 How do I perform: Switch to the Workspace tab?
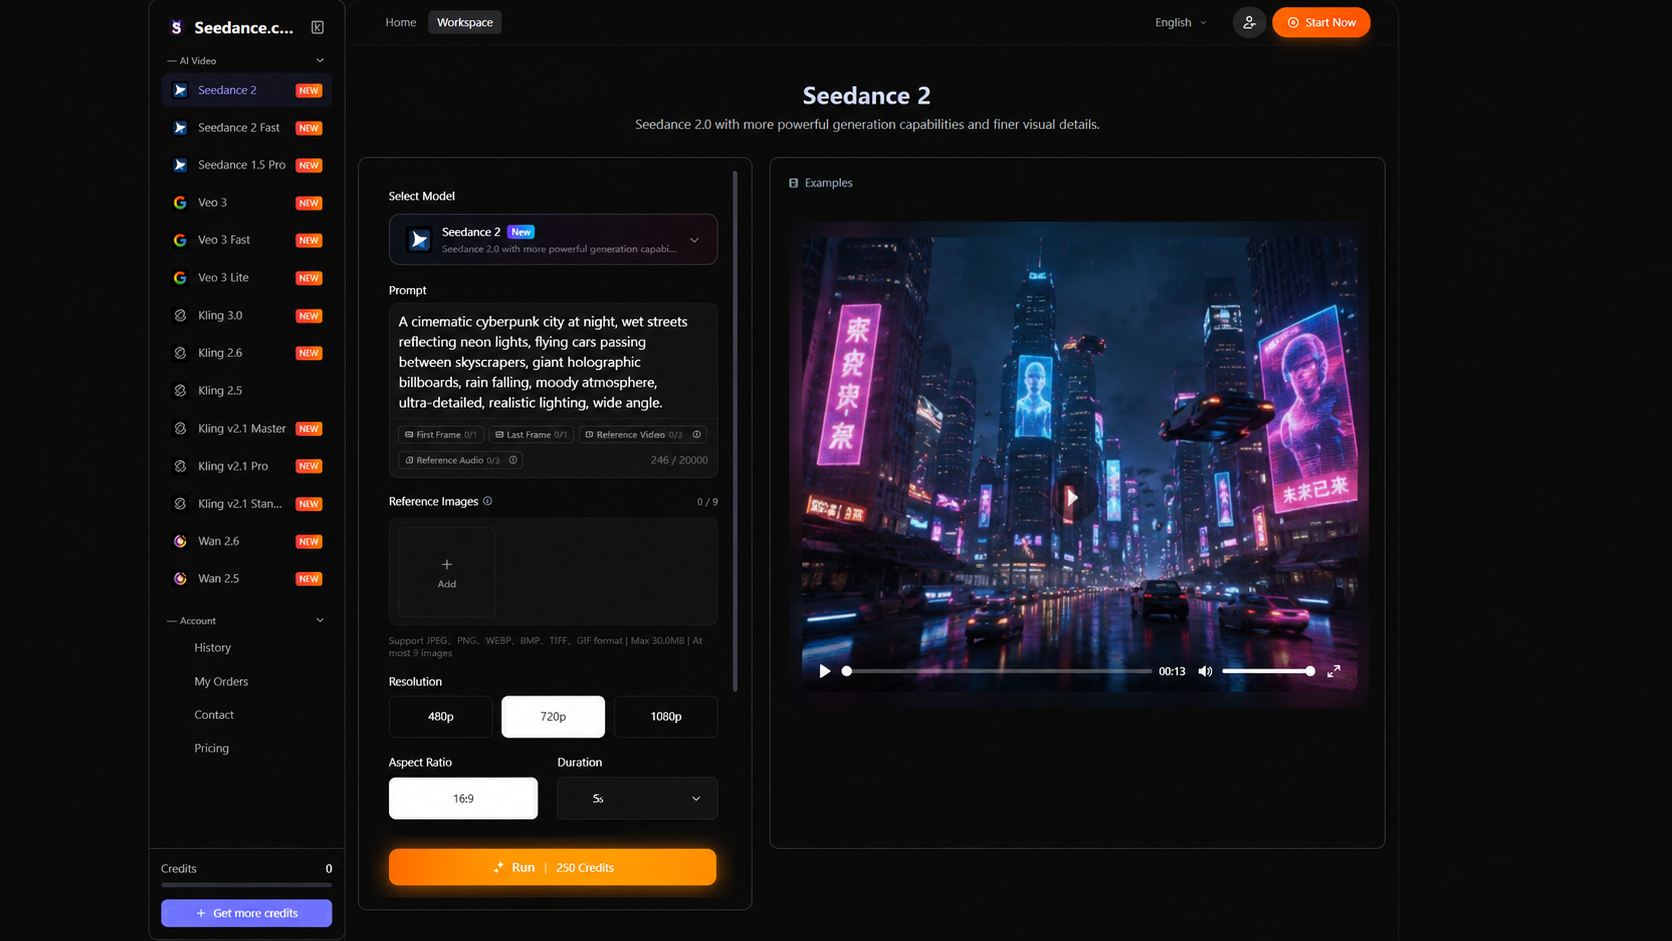coord(465,22)
